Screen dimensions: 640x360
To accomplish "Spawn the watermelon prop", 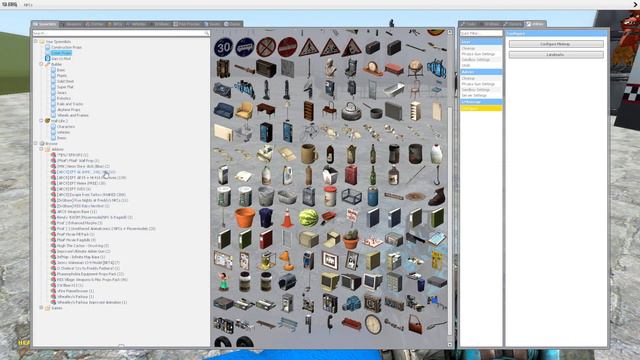I will coord(308,218).
